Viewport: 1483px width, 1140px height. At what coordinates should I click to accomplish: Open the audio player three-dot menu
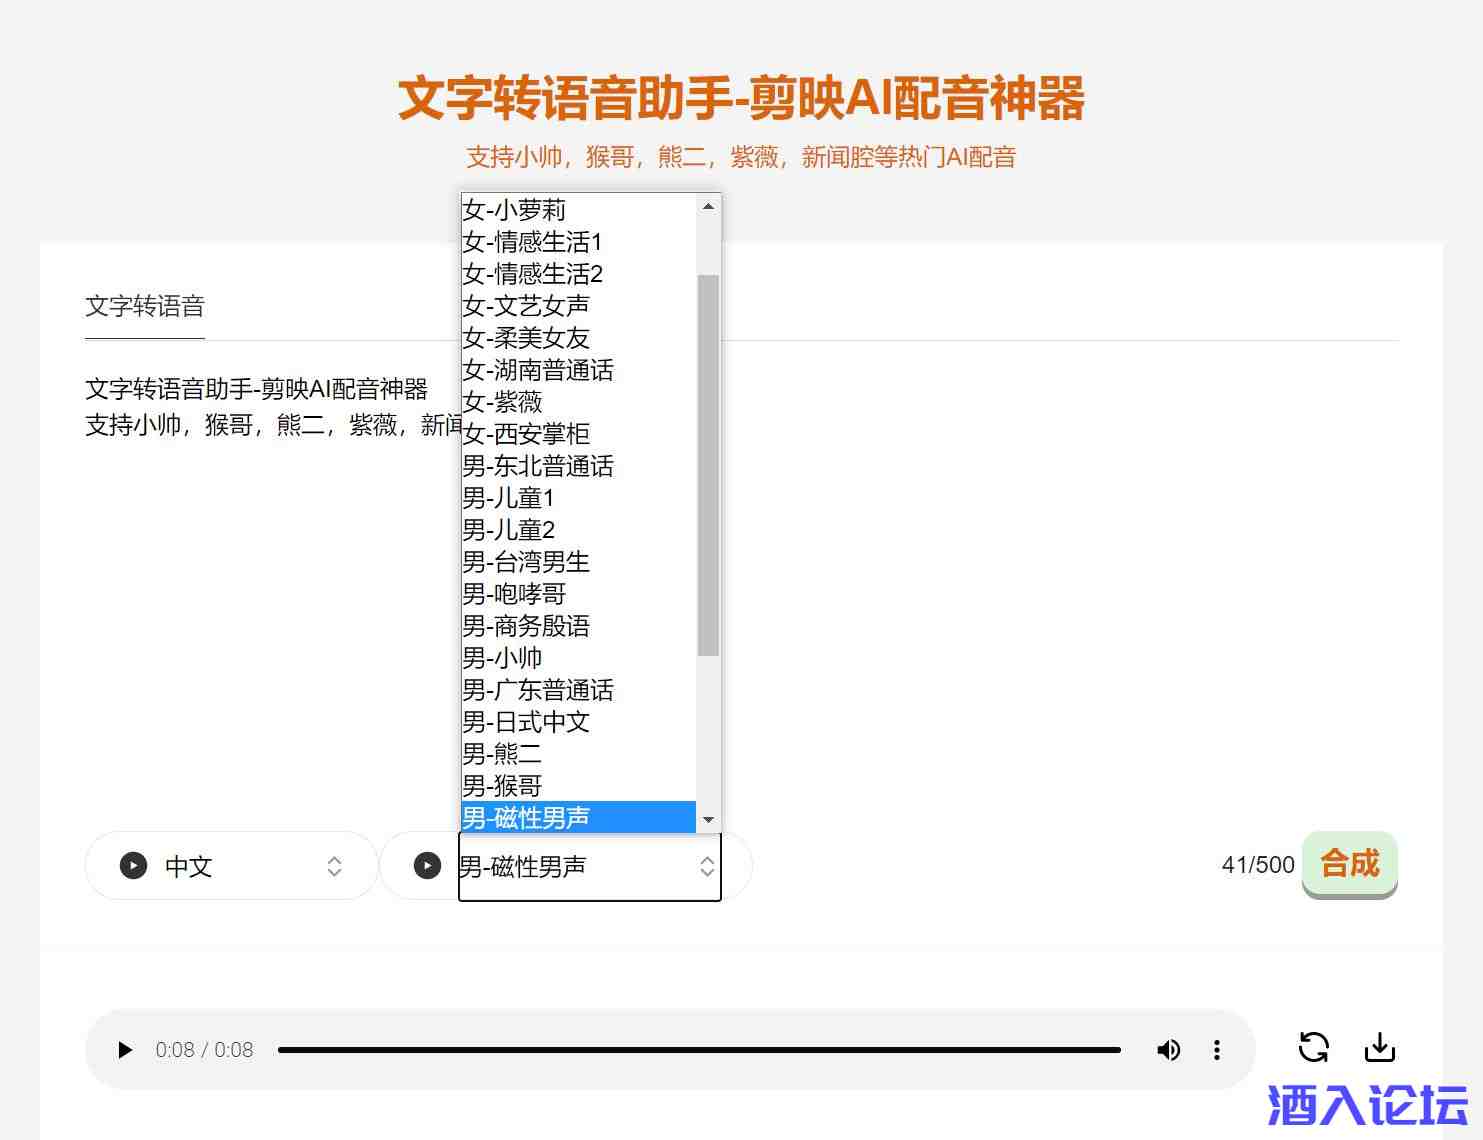pos(1216,1050)
